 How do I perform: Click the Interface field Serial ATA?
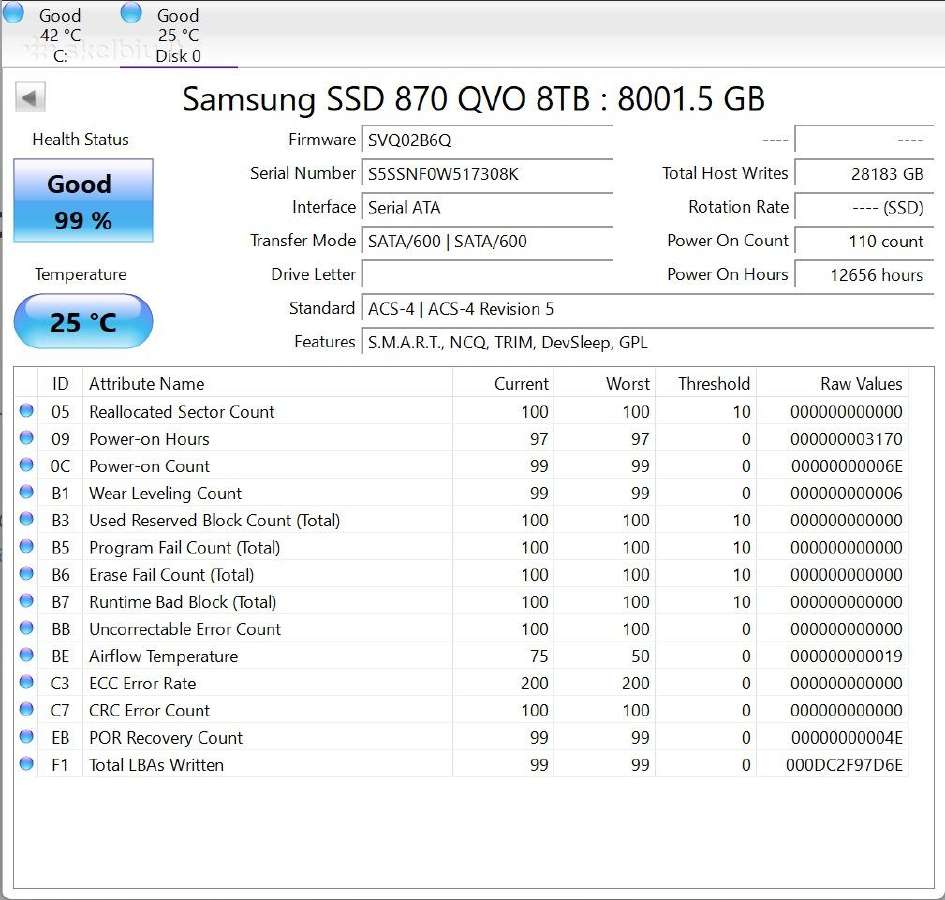[x=487, y=208]
